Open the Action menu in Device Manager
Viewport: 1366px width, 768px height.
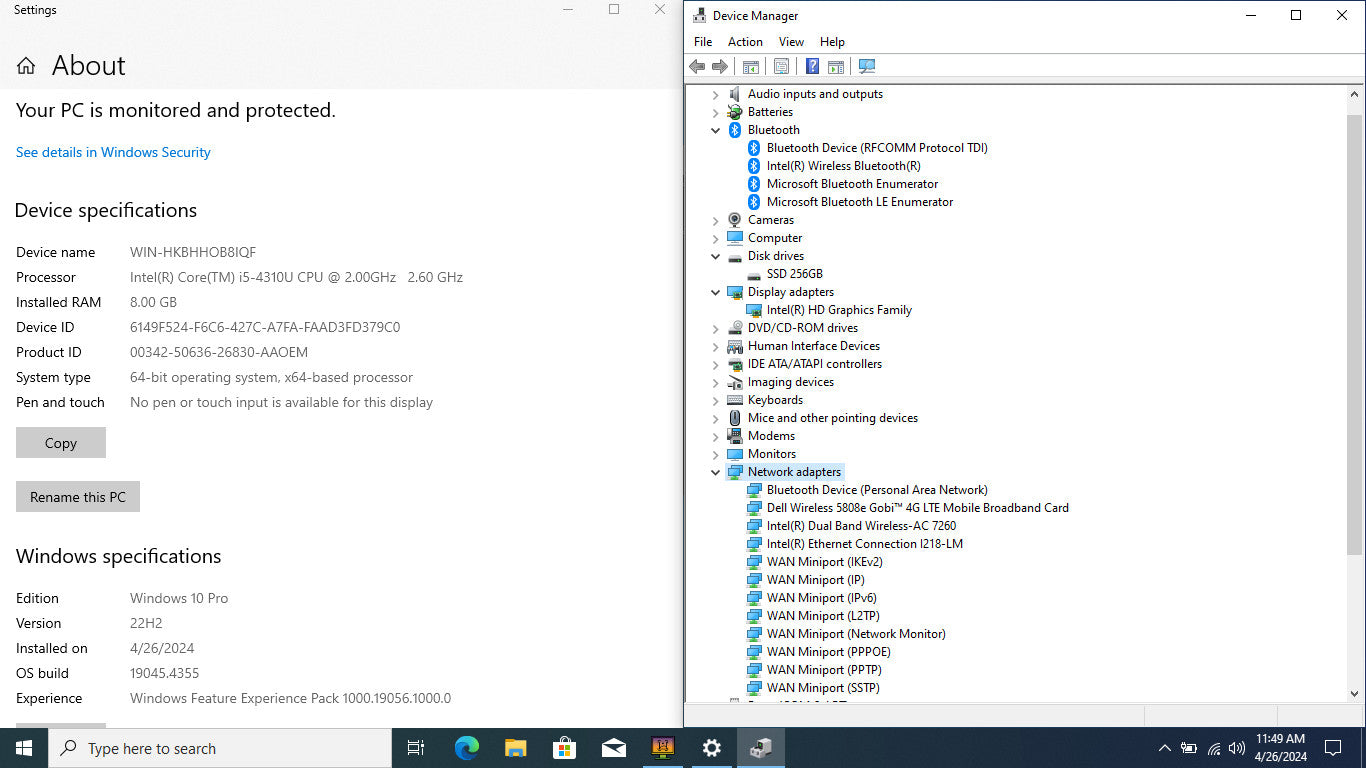coord(745,42)
